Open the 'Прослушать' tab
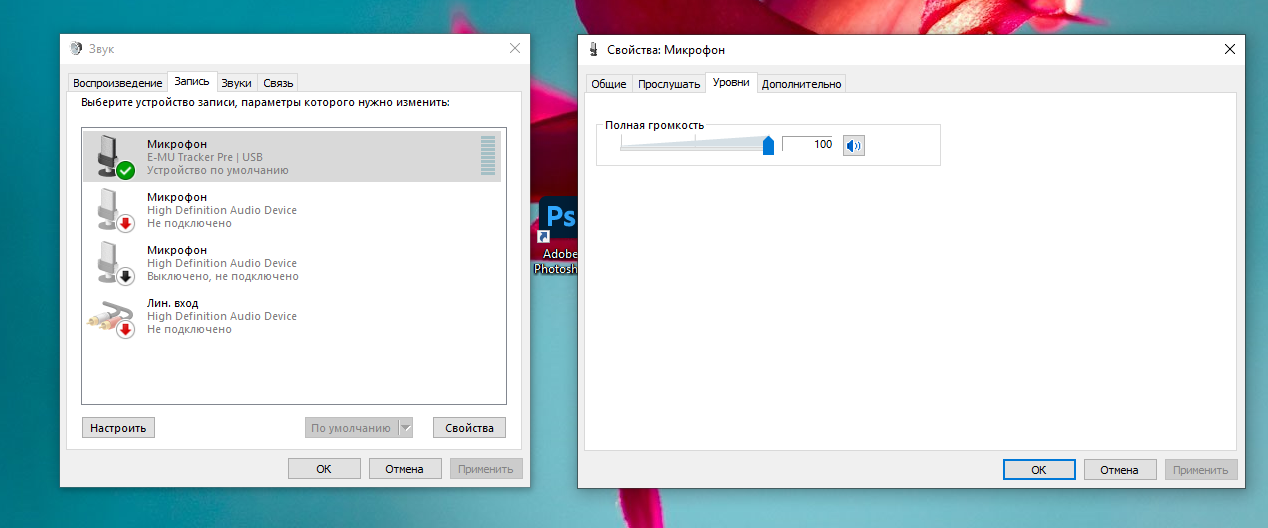Screen dimensions: 1268x528 (669, 84)
